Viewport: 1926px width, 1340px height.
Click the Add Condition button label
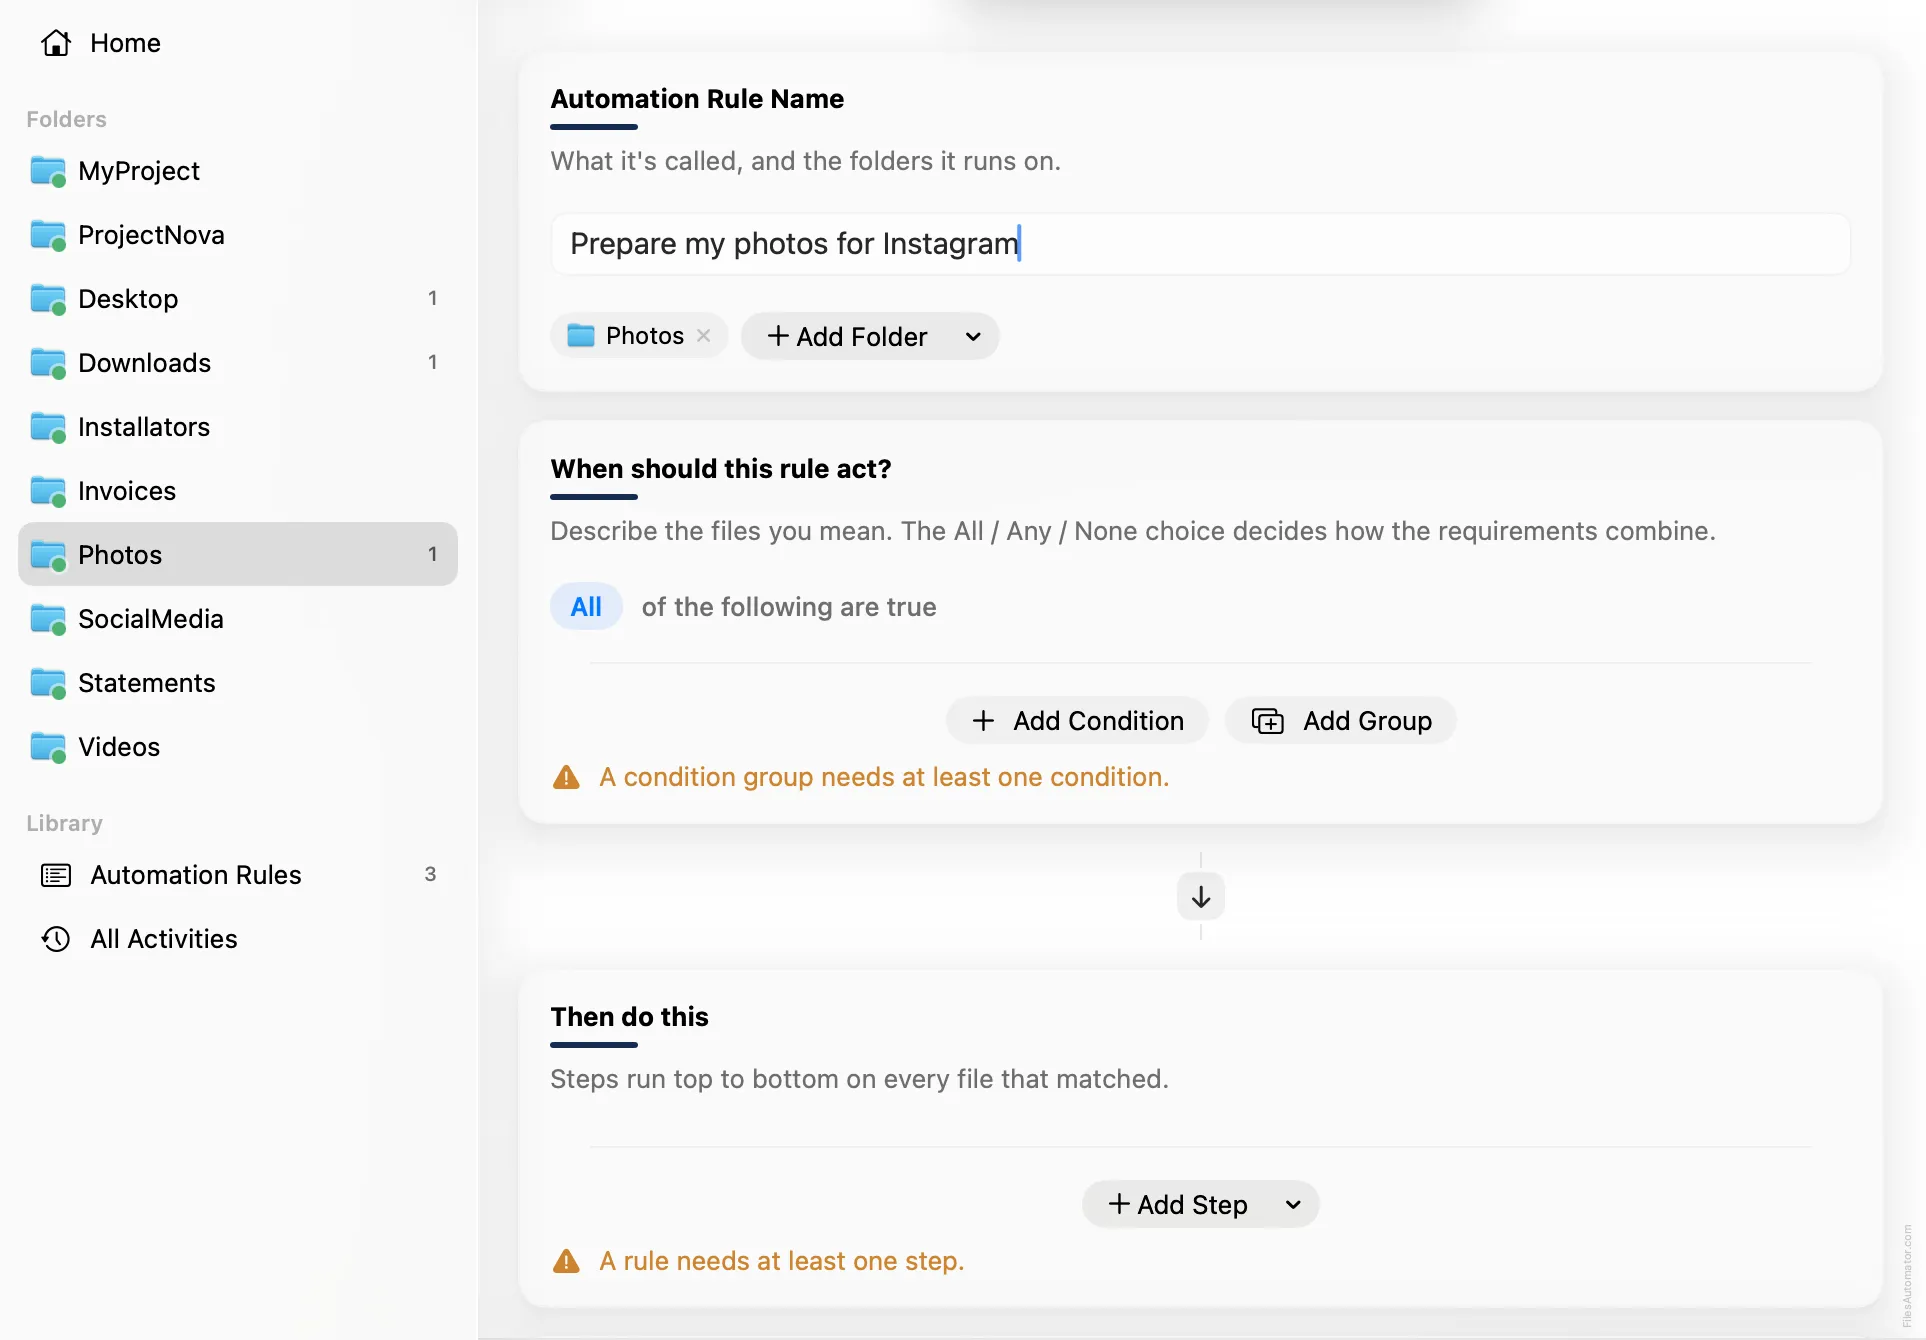click(1098, 721)
